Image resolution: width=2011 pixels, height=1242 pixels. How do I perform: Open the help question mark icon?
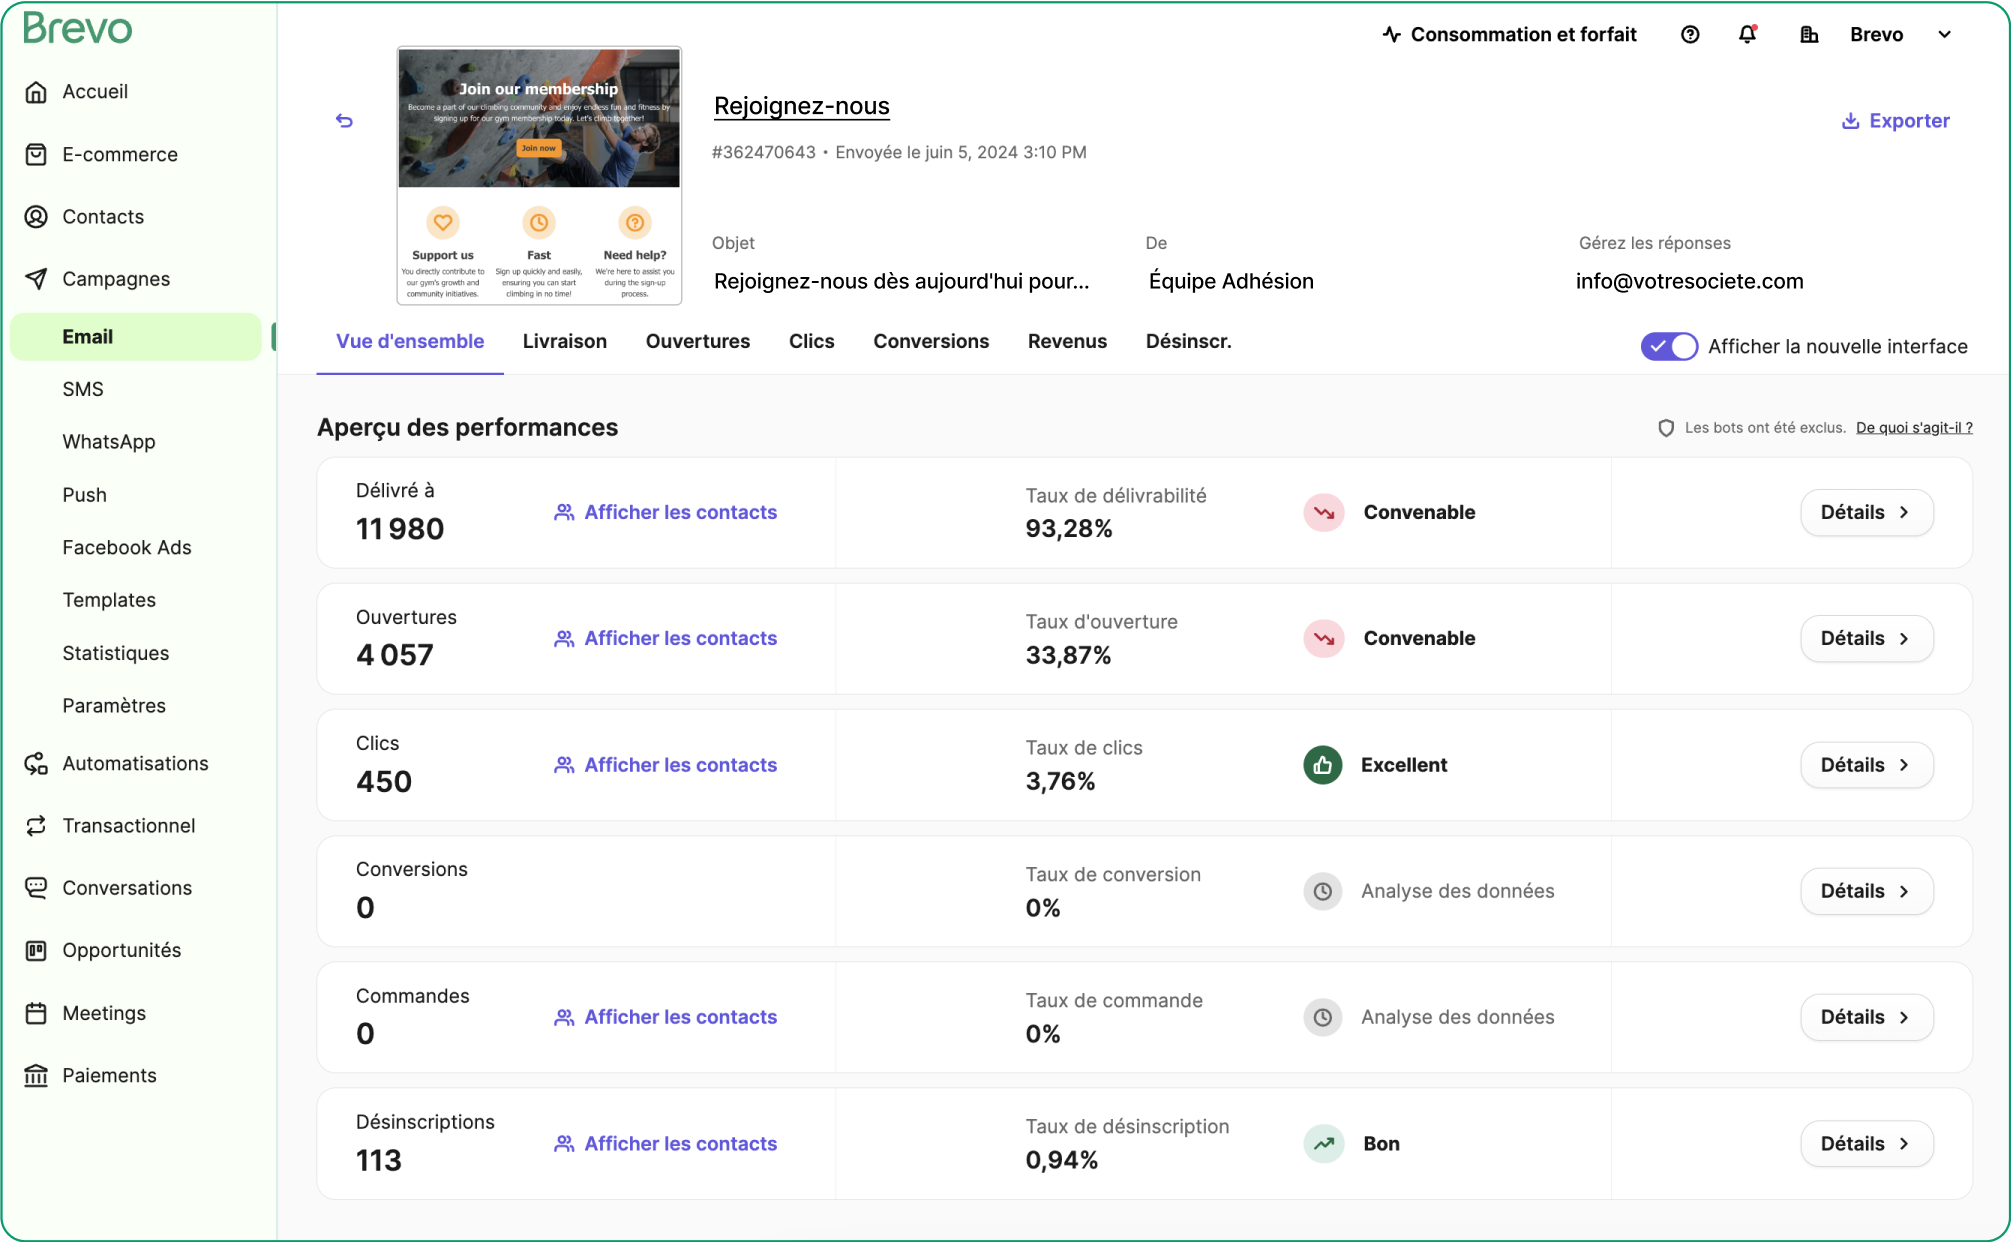coord(1690,35)
